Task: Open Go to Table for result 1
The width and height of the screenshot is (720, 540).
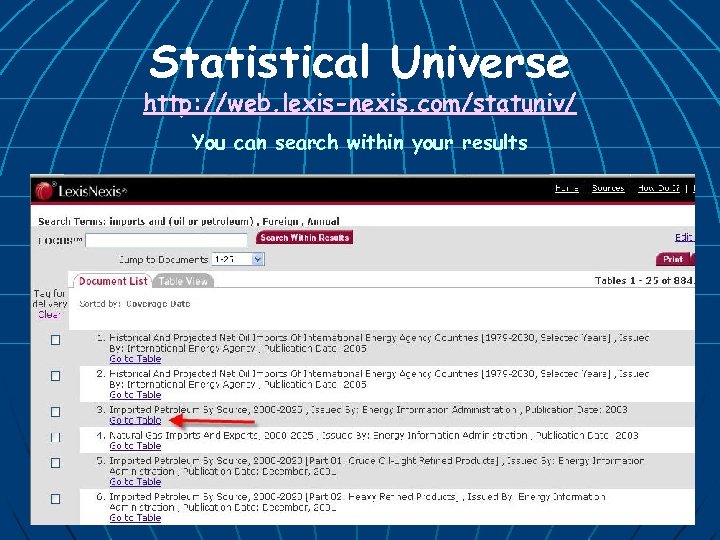Action: point(135,359)
